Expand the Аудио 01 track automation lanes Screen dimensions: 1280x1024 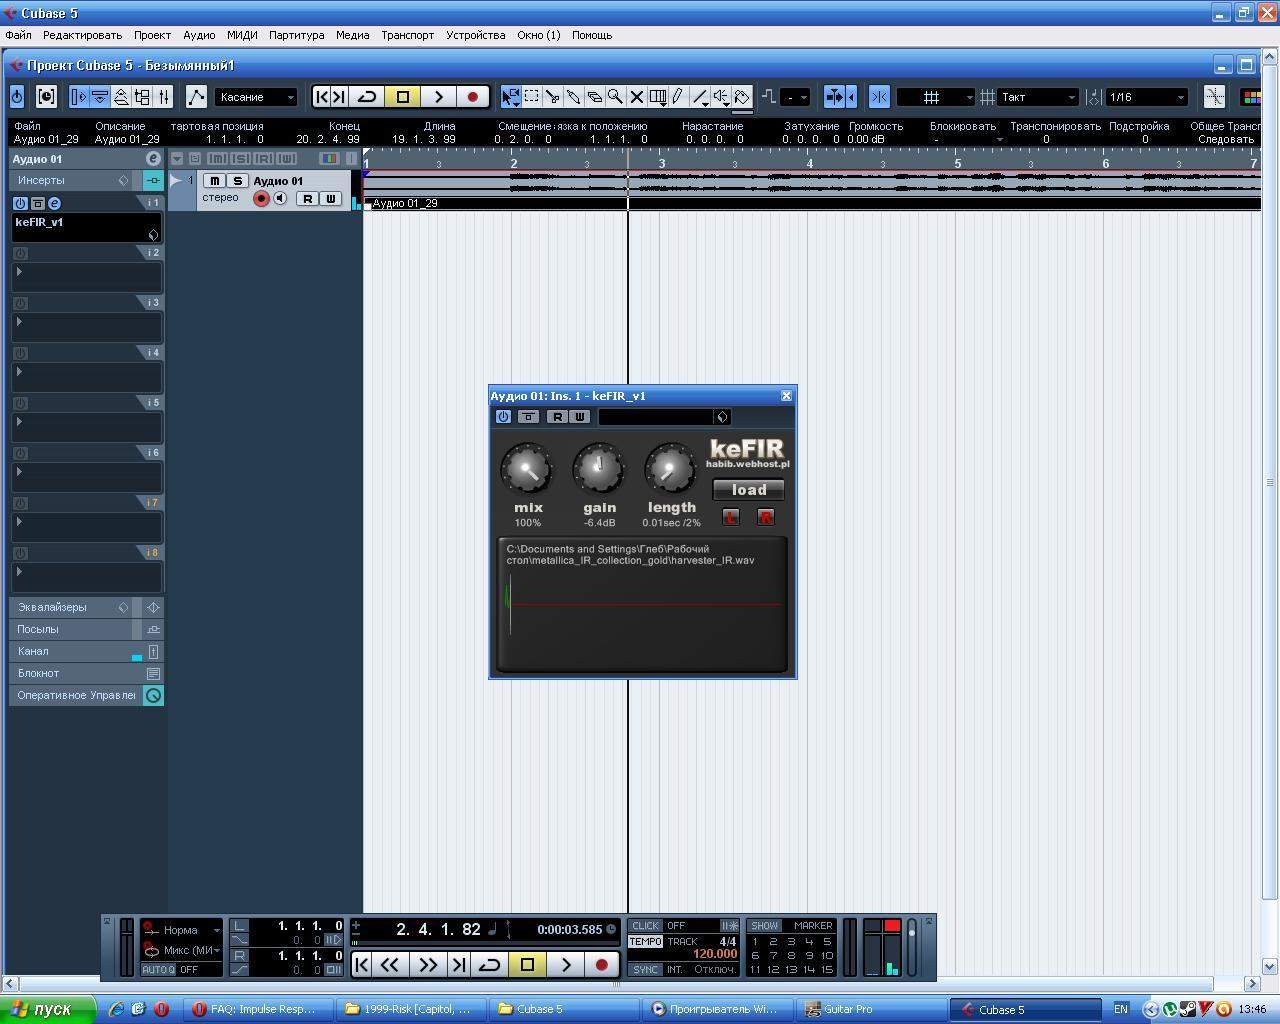(176, 181)
